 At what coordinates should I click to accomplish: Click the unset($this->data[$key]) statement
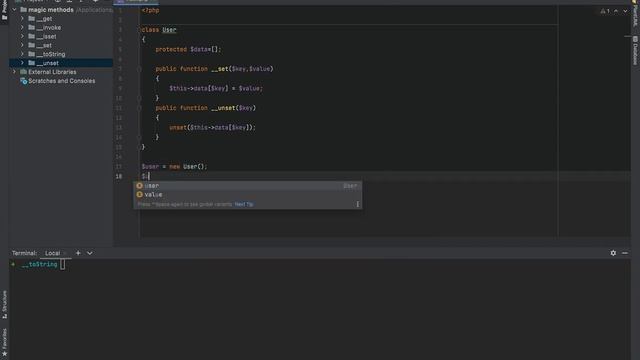[213, 128]
